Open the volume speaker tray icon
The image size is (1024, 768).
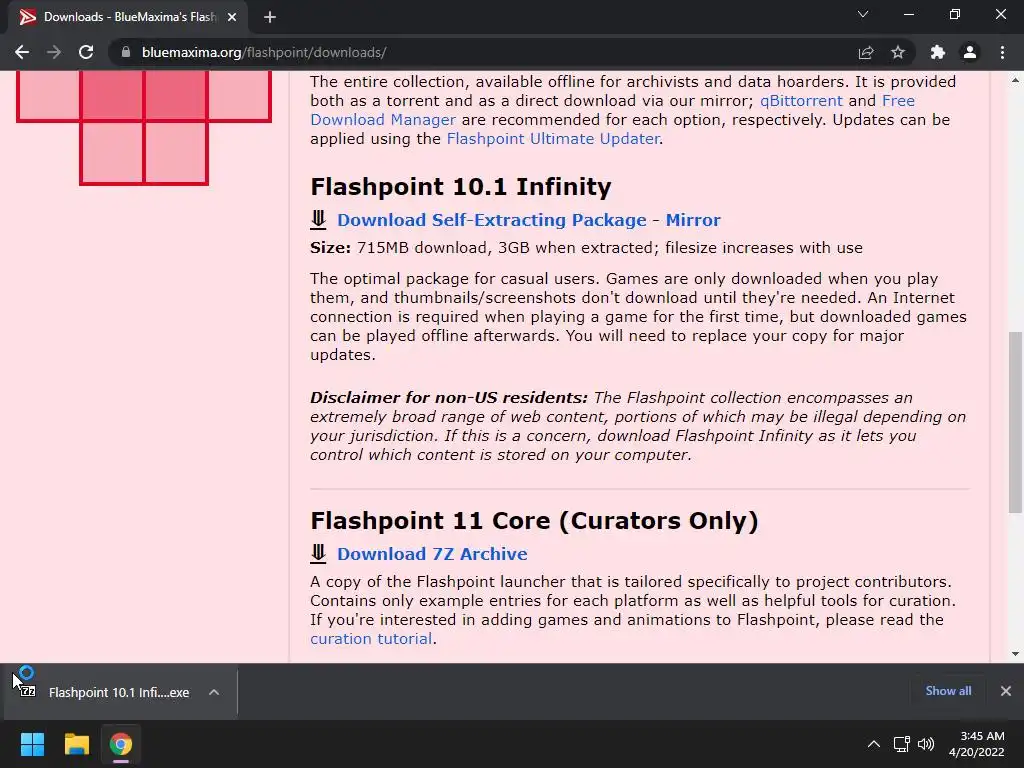(x=926, y=744)
